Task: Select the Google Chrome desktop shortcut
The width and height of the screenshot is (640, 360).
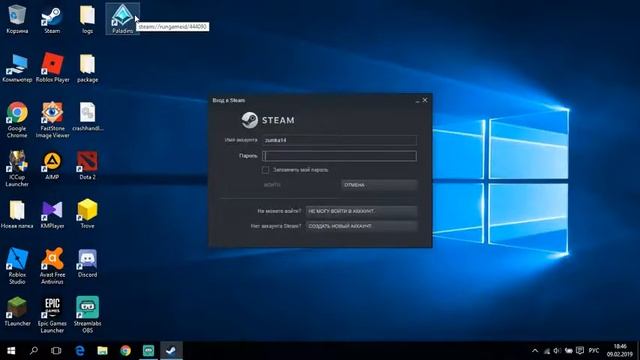Action: (17, 120)
